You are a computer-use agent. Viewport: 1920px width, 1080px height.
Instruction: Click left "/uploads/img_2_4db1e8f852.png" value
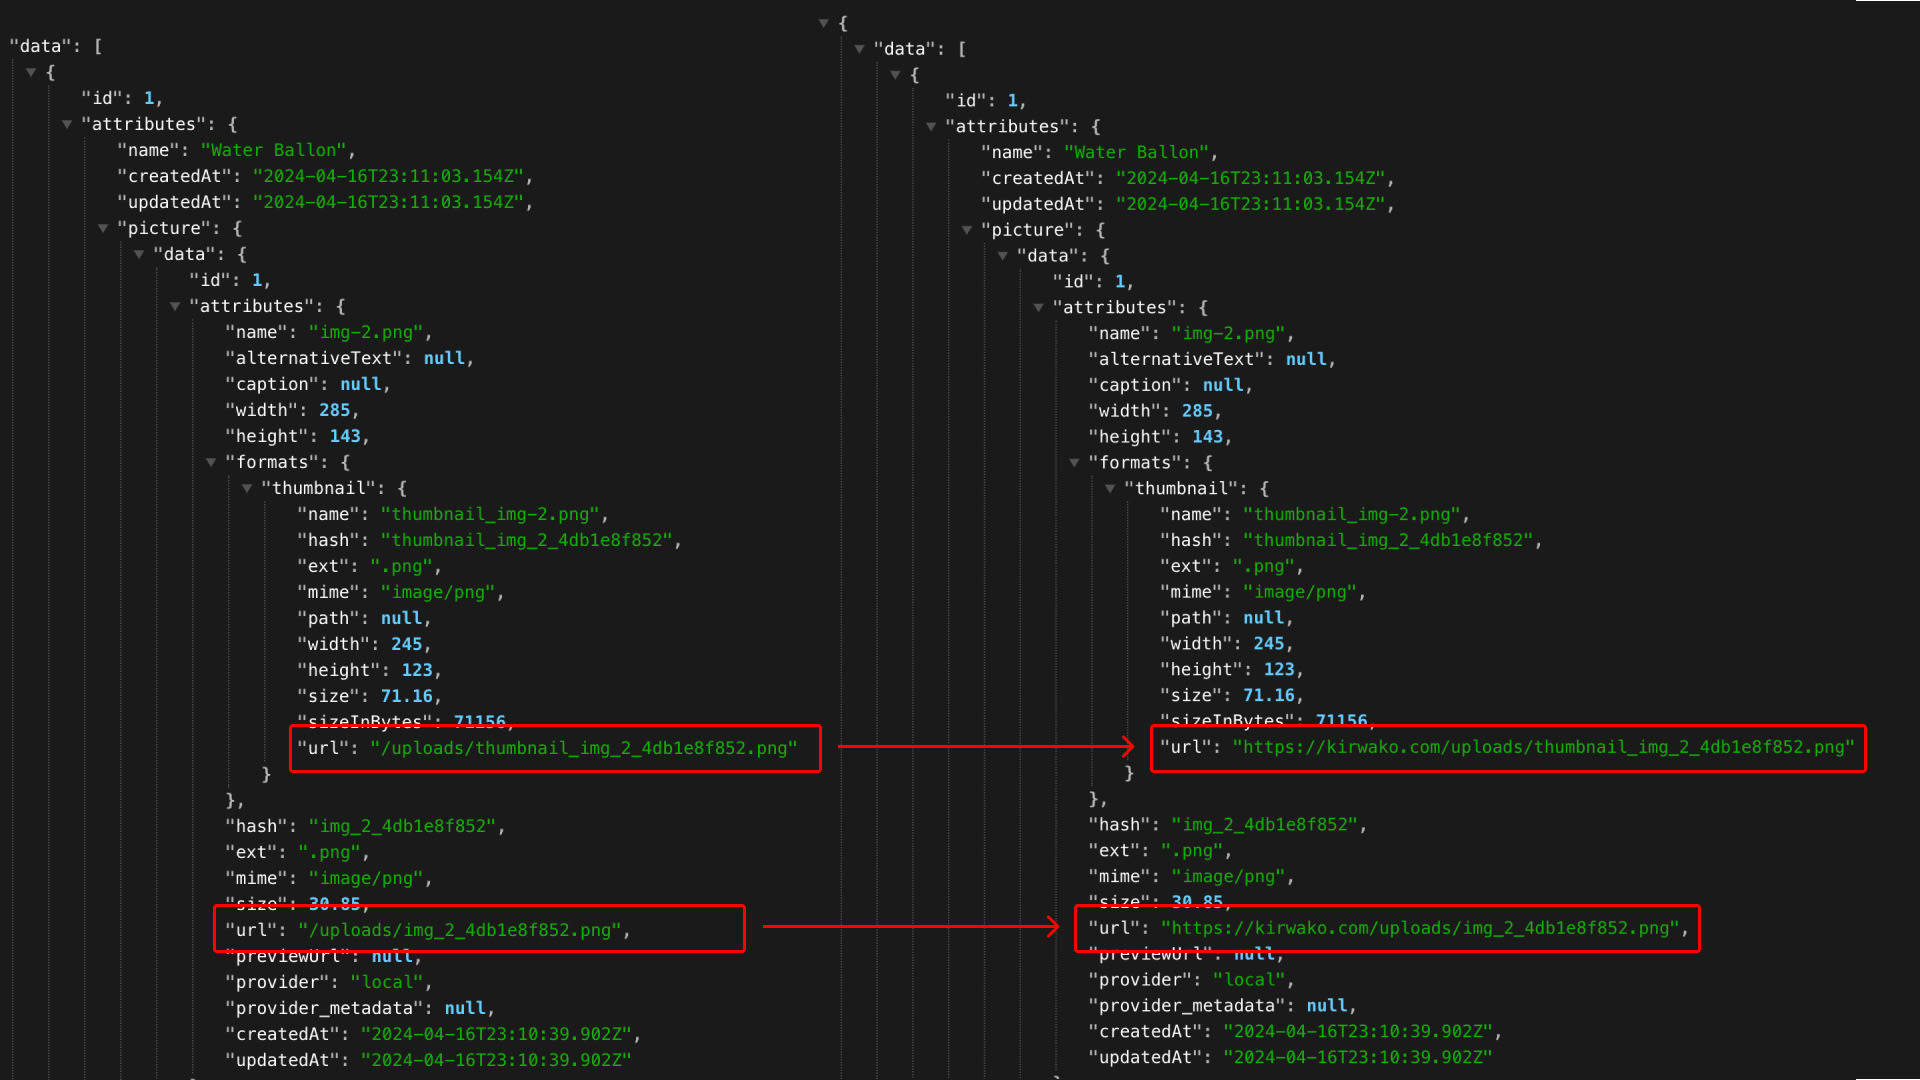[x=459, y=930]
